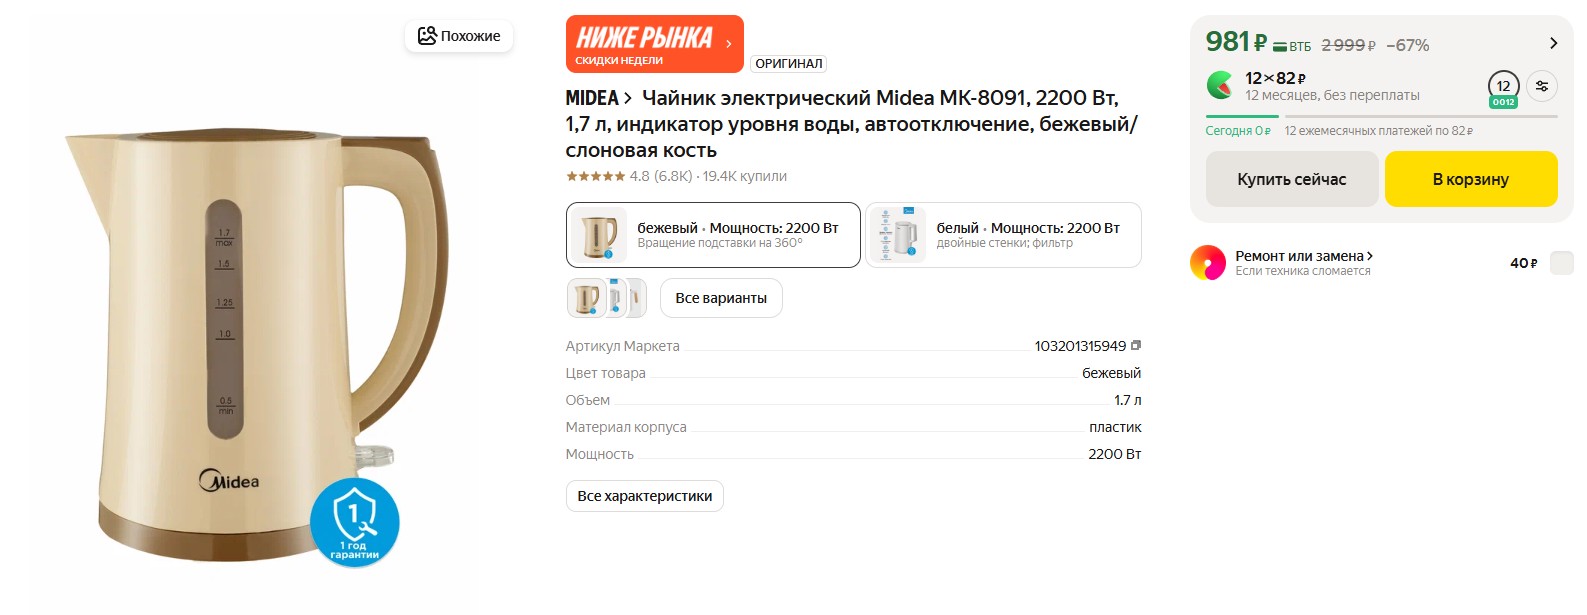Open similar items via Похожие icon
This screenshot has height=615, width=1587.
point(428,36)
